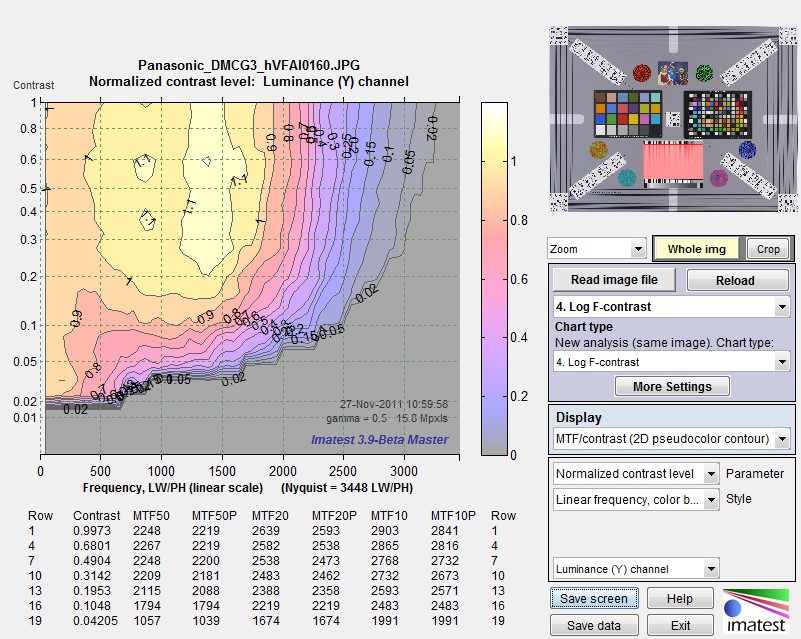Viewport: 801px width, 639px height.
Task: Click the MTF50P column header
Action: point(214,516)
